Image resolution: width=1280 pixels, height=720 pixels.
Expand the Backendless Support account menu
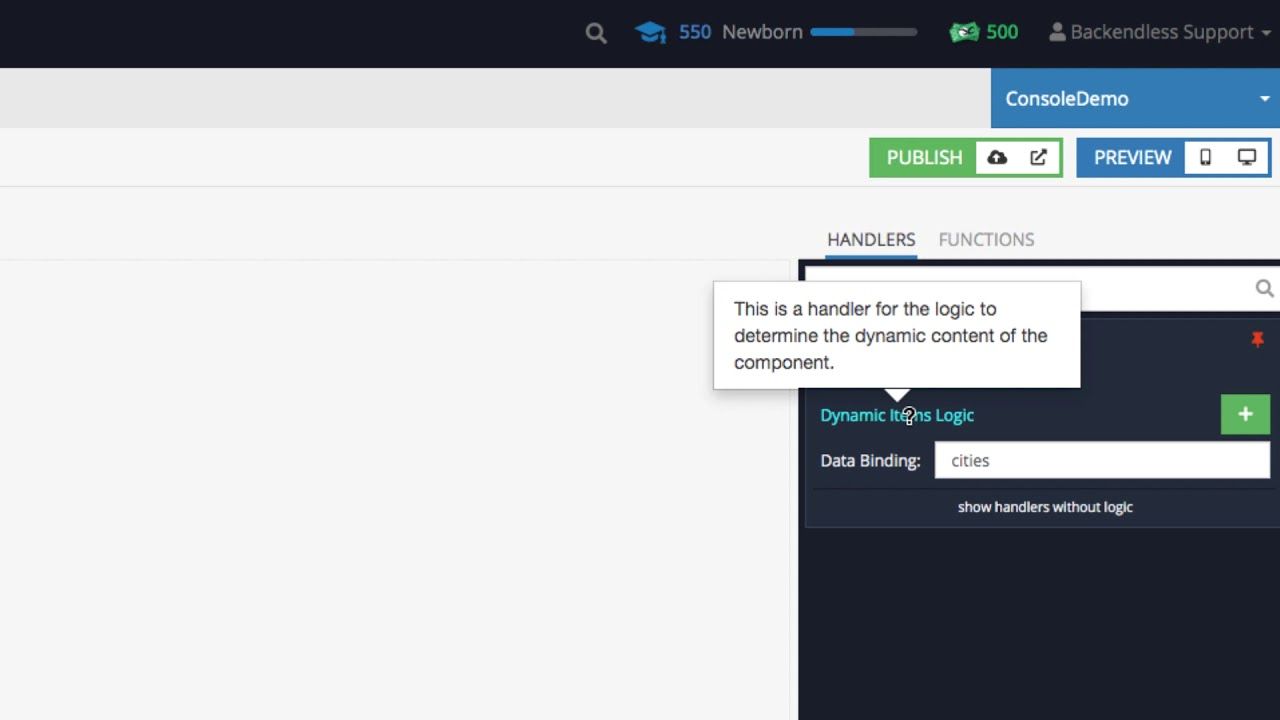[1160, 32]
